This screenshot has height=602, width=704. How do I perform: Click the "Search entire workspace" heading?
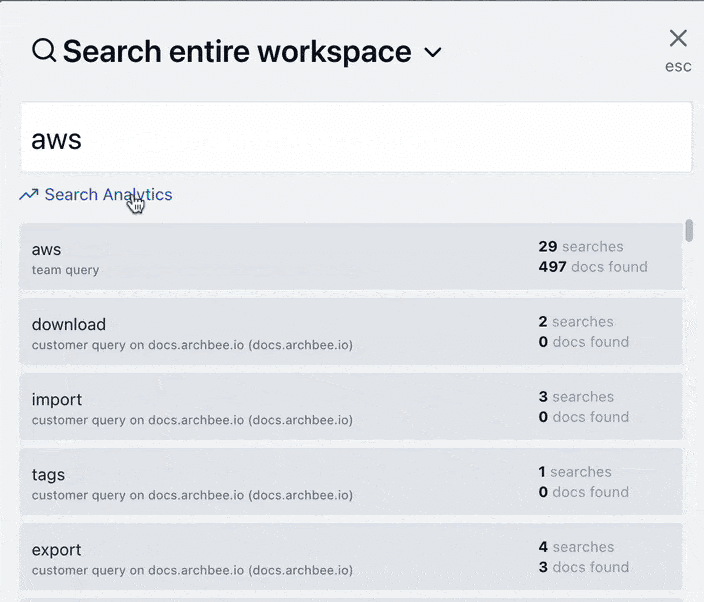click(x=237, y=52)
